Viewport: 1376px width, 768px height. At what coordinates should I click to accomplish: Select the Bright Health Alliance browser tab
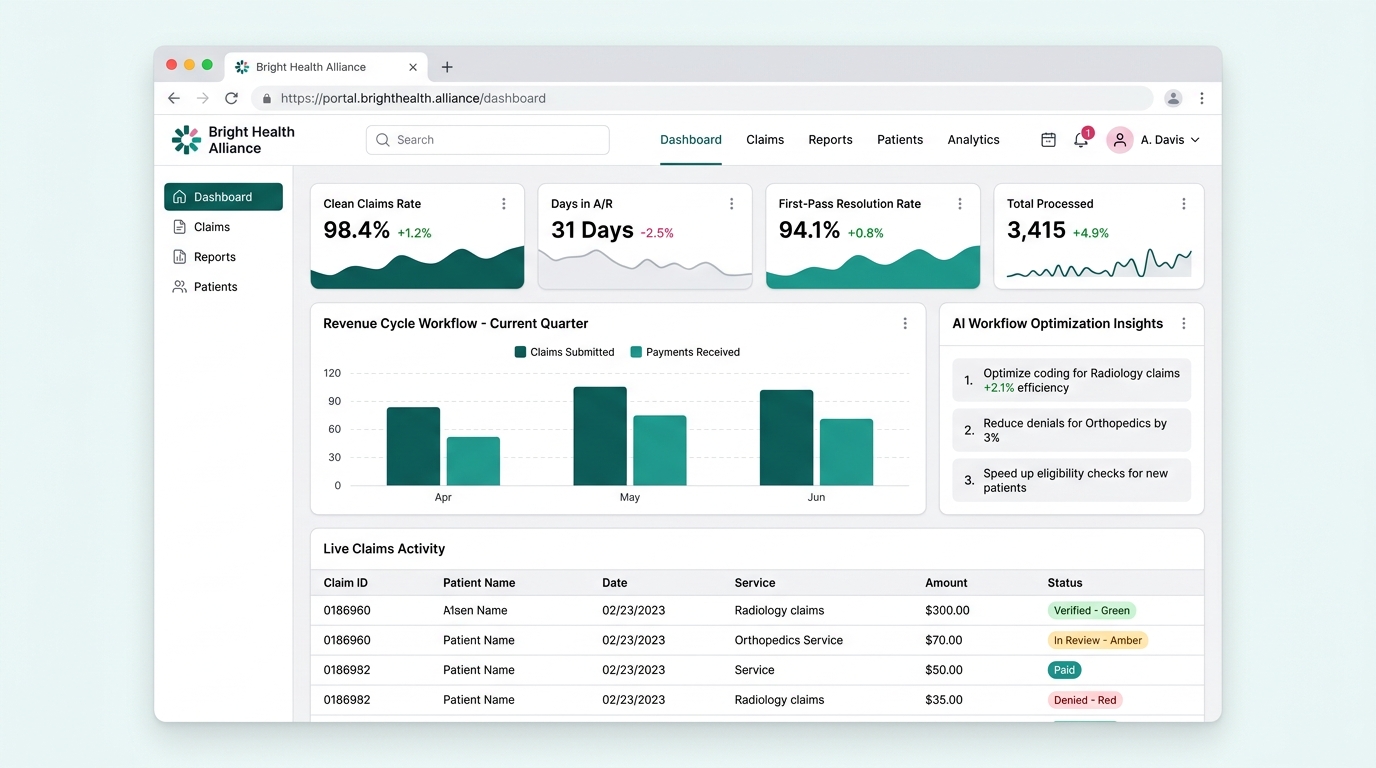326,67
